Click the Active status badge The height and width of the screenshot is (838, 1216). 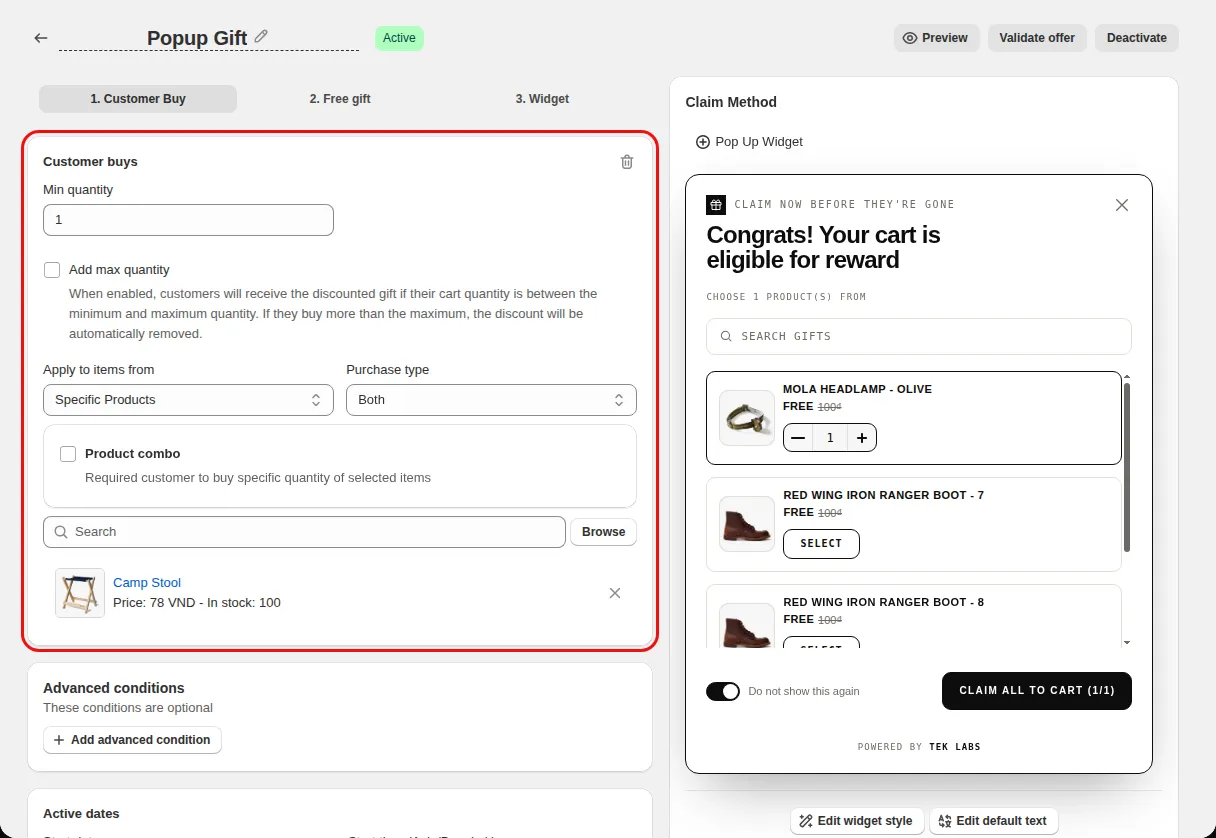[399, 38]
